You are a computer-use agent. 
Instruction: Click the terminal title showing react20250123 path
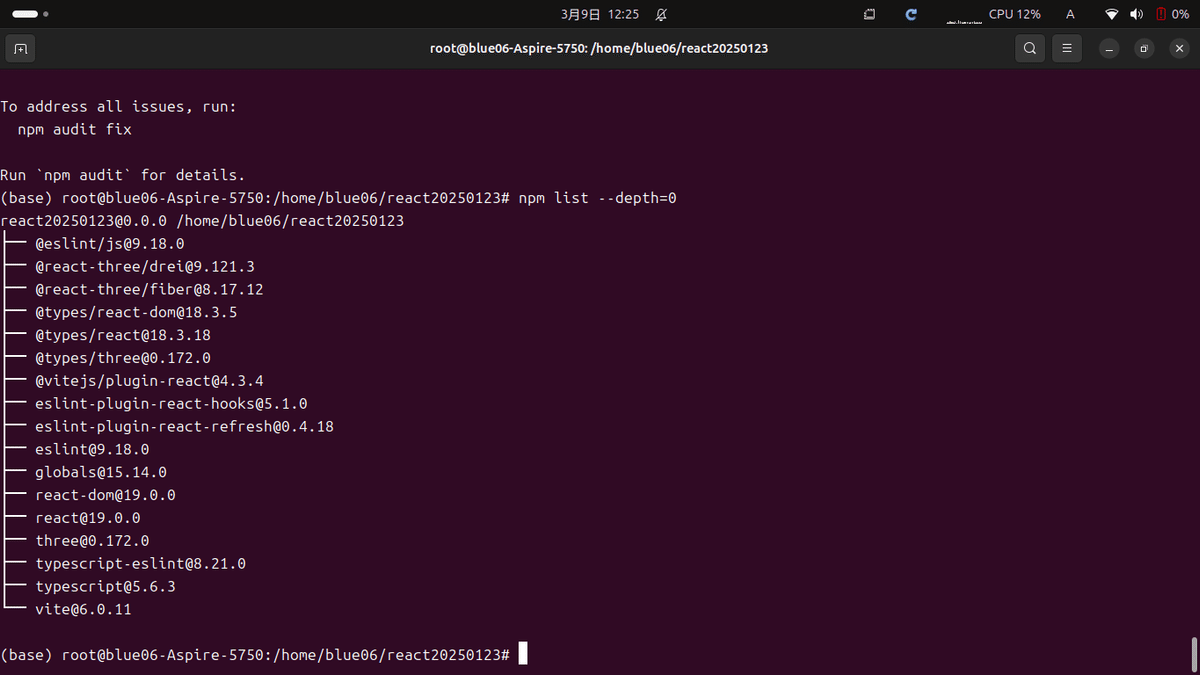pos(598,48)
